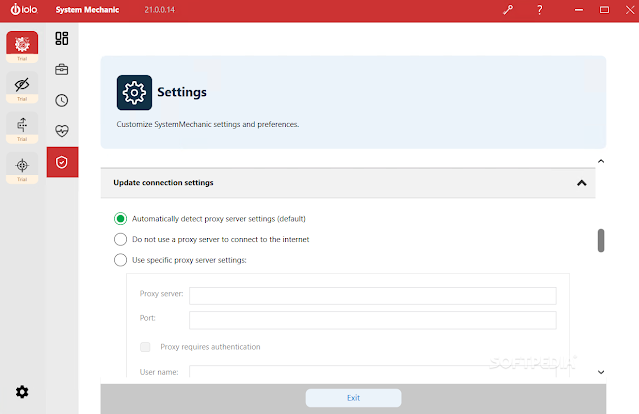Click the Settings gear header icon

[x=134, y=92]
